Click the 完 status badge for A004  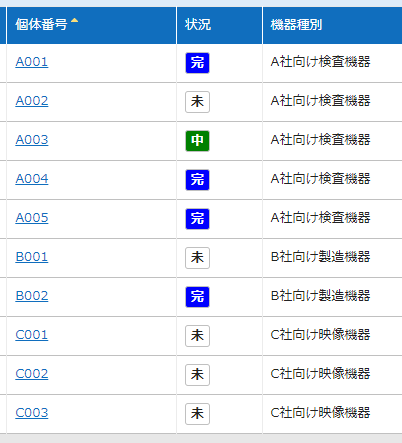pos(197,180)
